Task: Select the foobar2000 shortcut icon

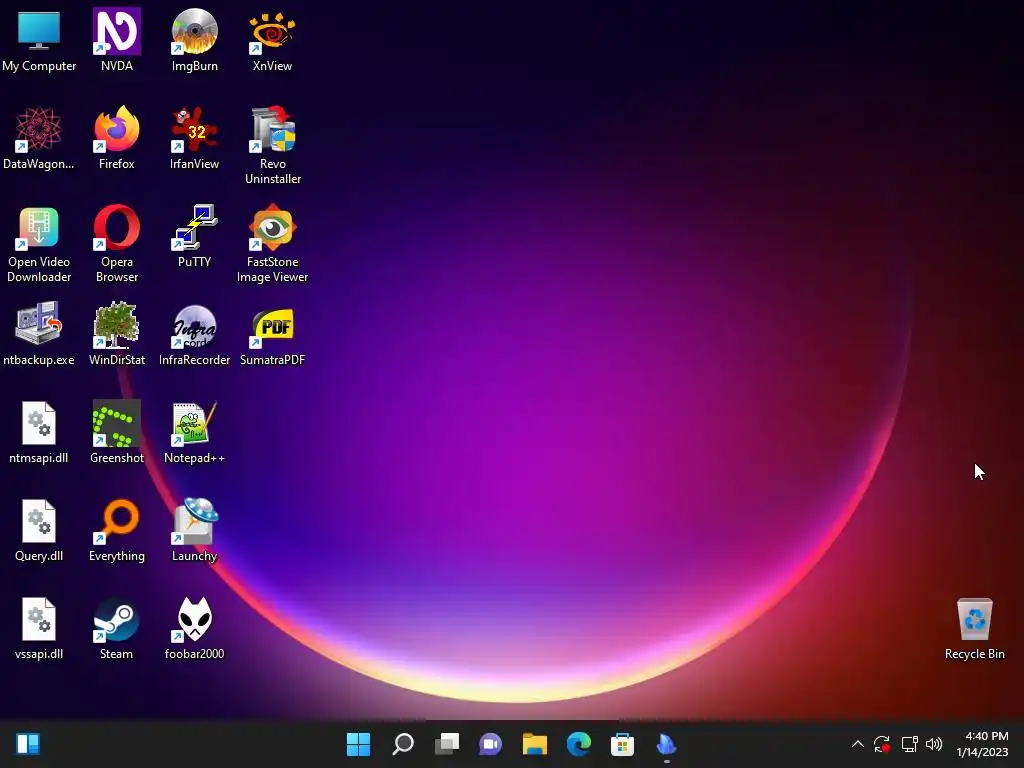Action: pyautogui.click(x=194, y=628)
